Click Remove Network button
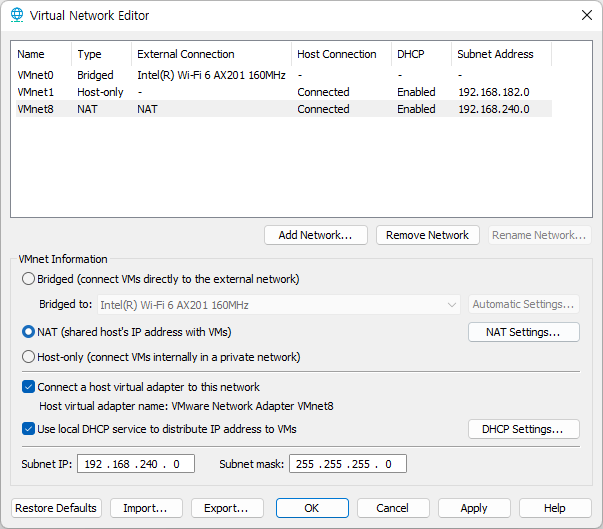 point(428,235)
